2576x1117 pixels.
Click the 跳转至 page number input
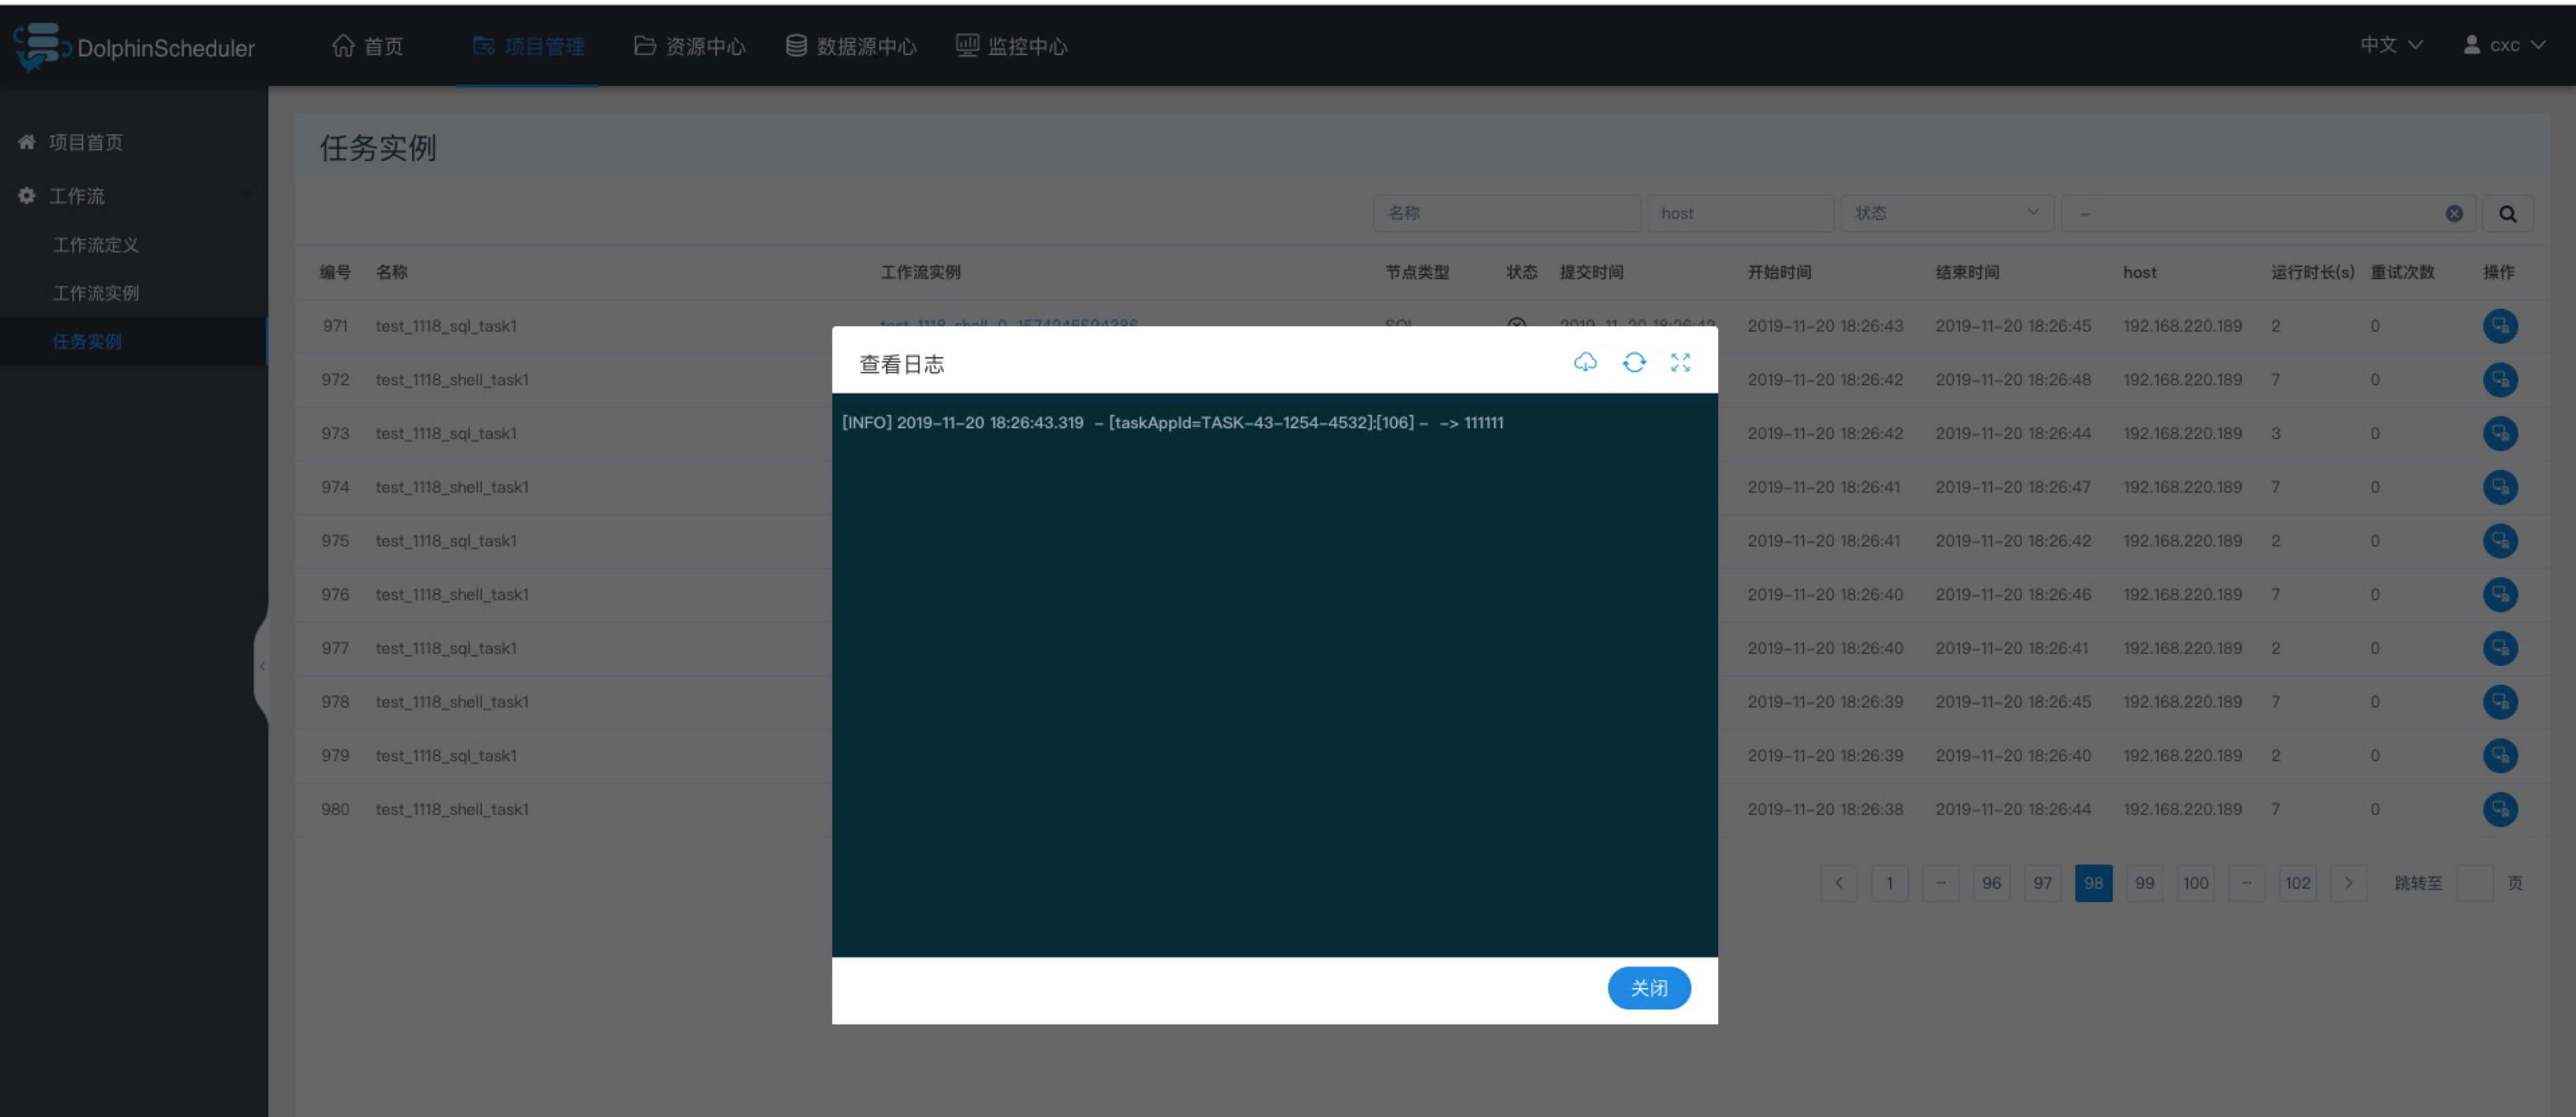click(2477, 883)
